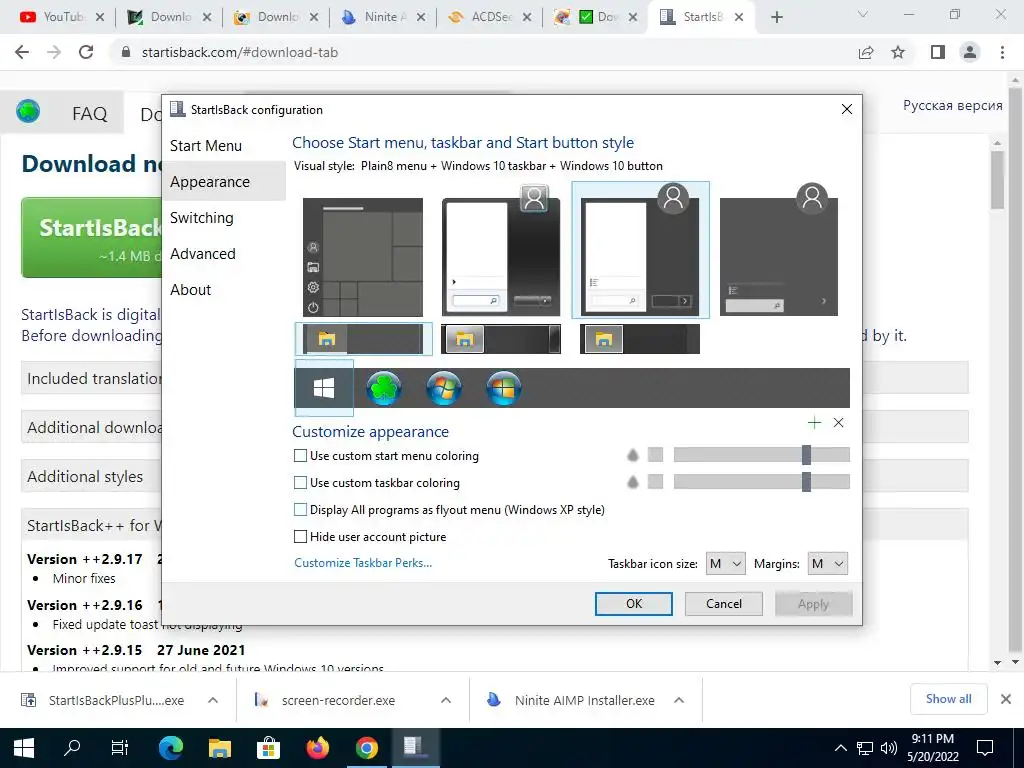Open Chrome tab search chevron
The image size is (1024, 768).
(863, 14)
